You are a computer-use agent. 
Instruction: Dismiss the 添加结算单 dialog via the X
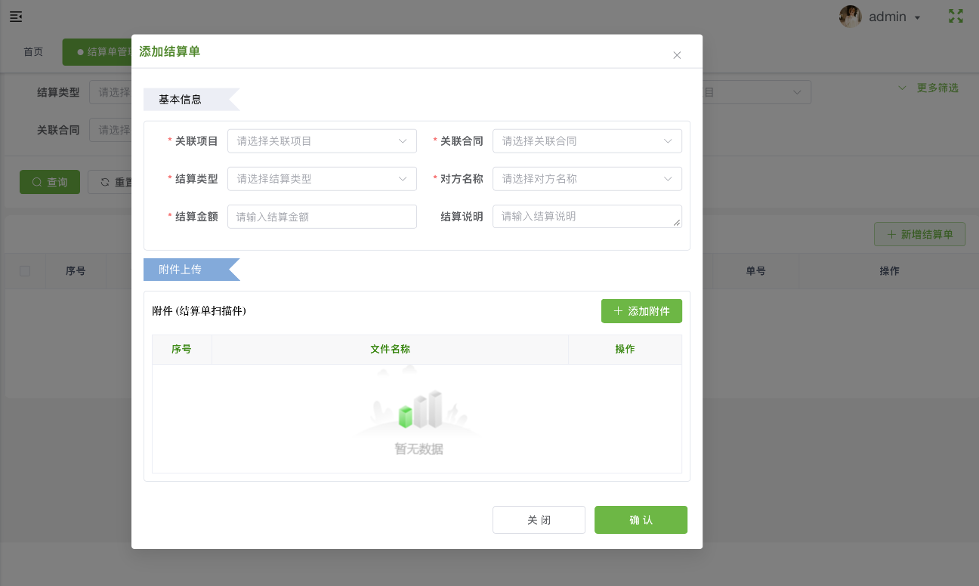click(x=677, y=53)
